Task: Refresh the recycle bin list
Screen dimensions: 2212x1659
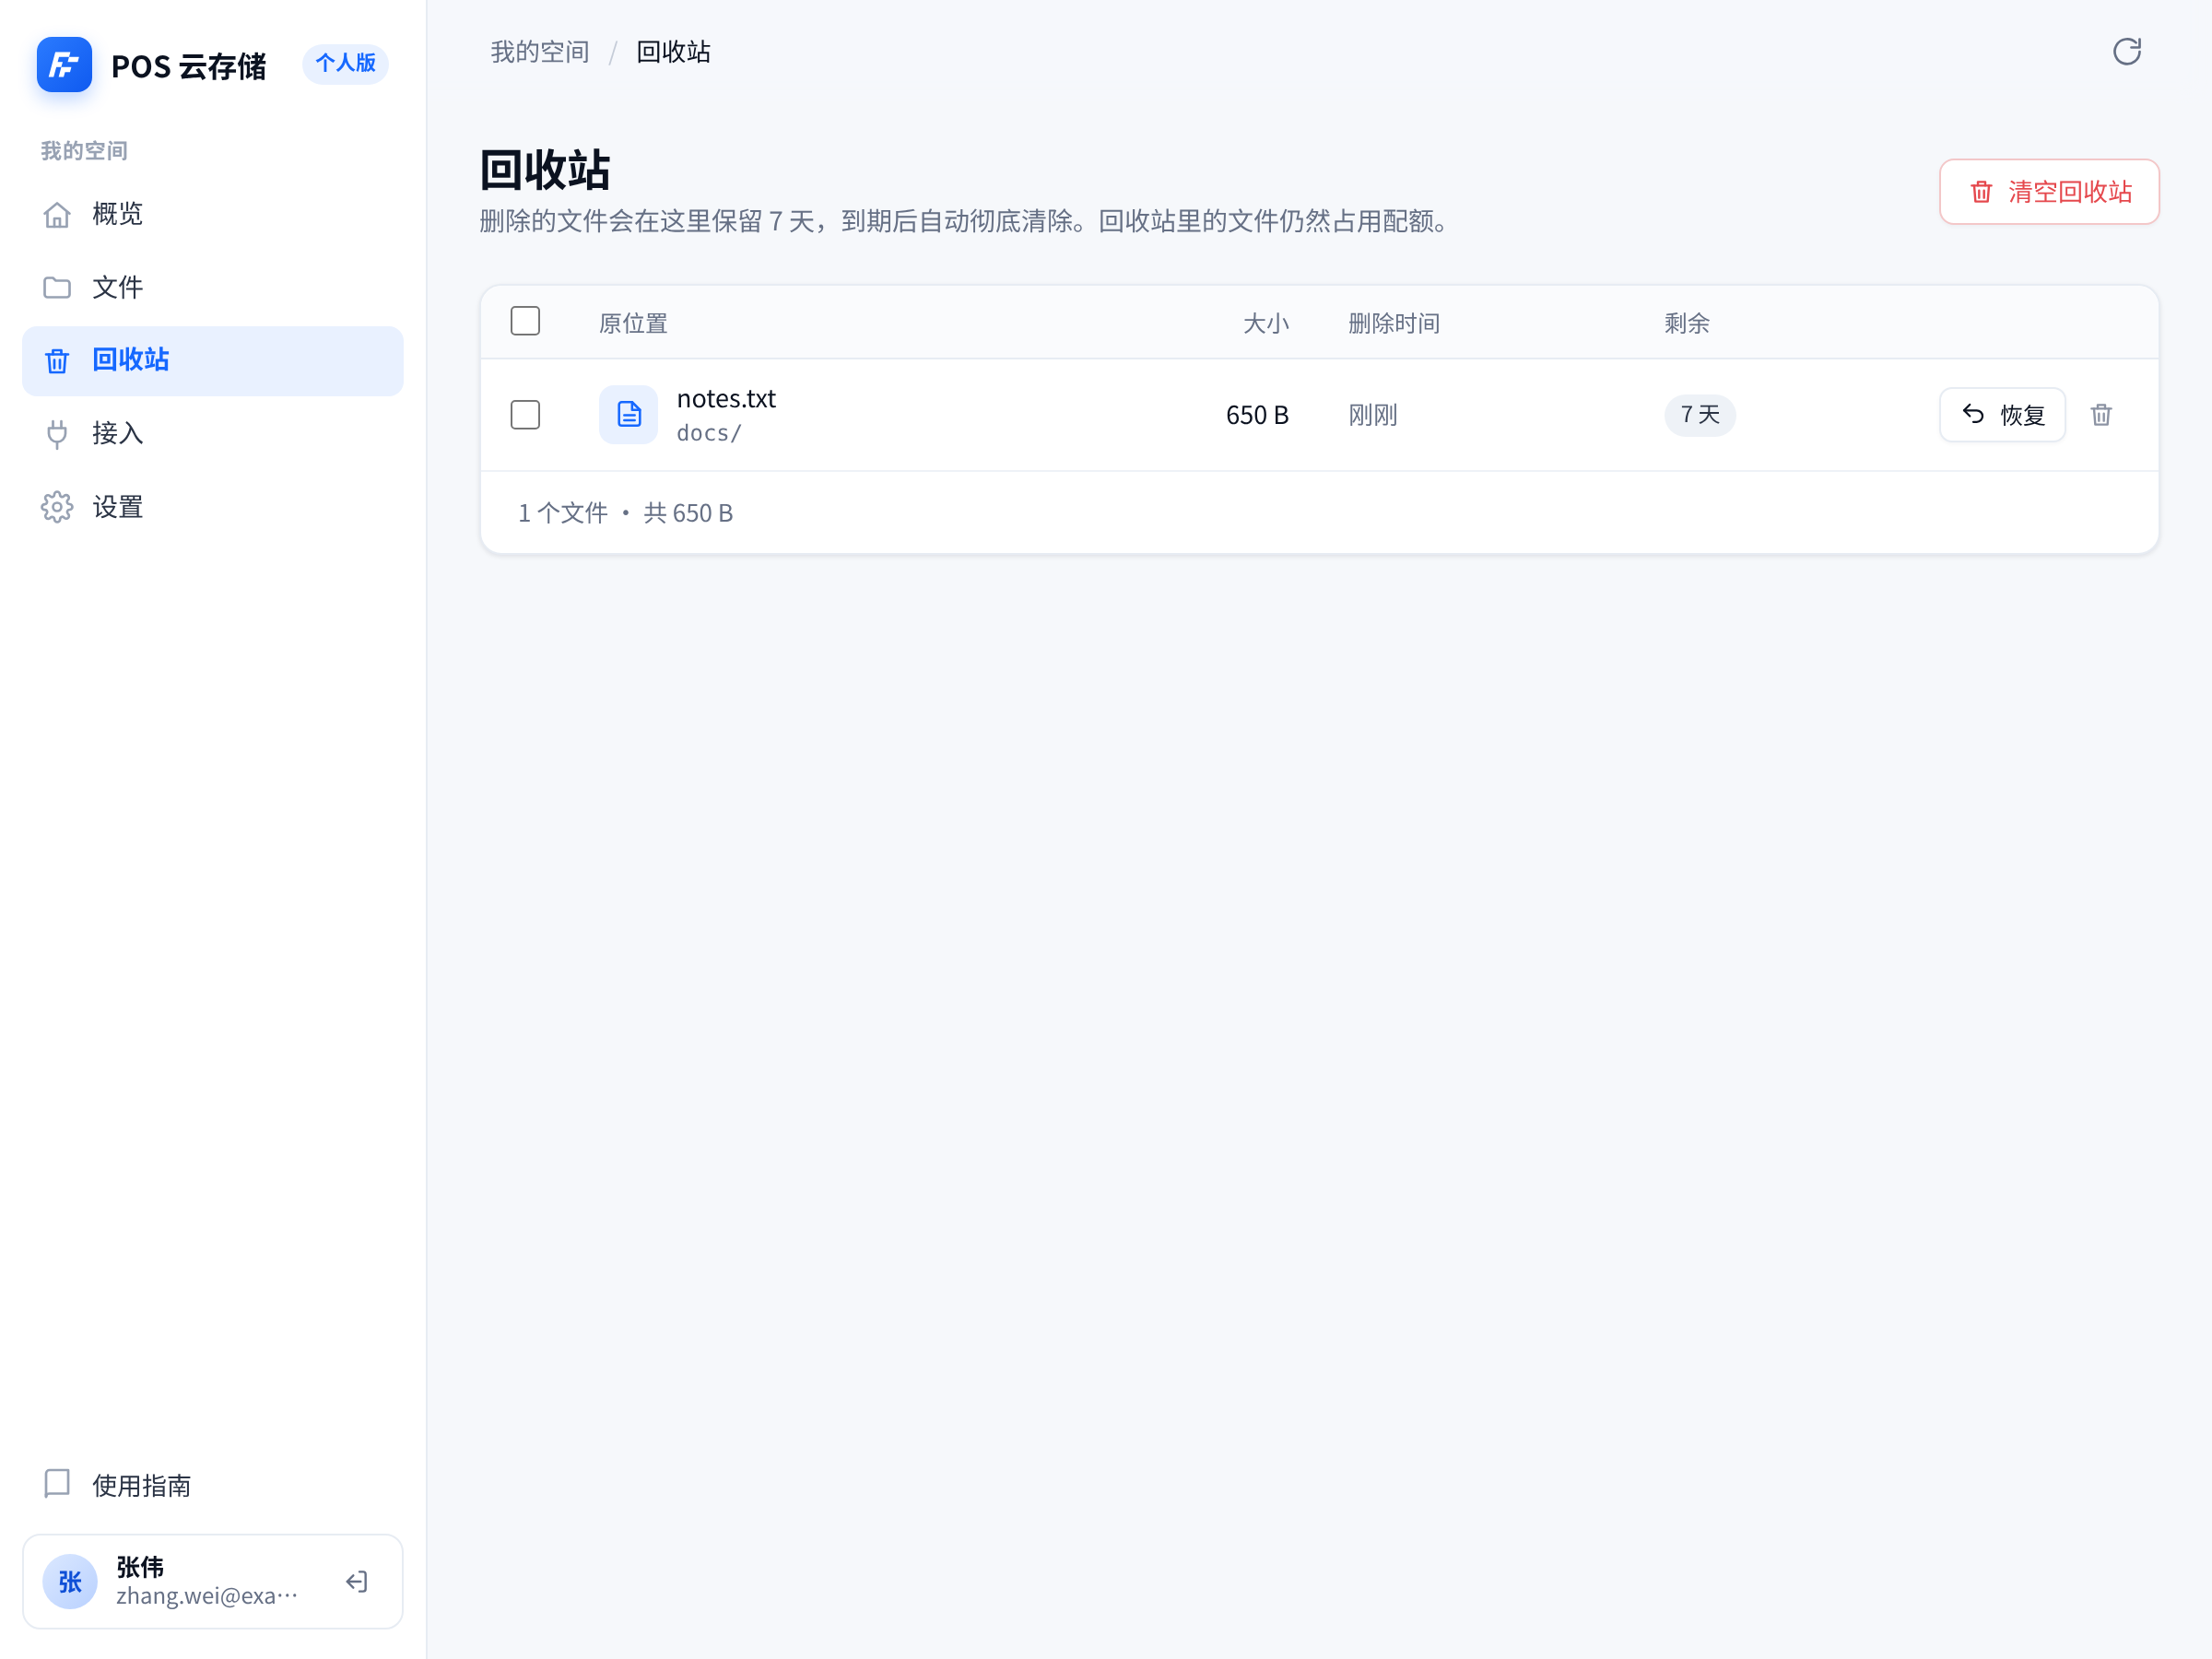Action: click(x=2126, y=51)
